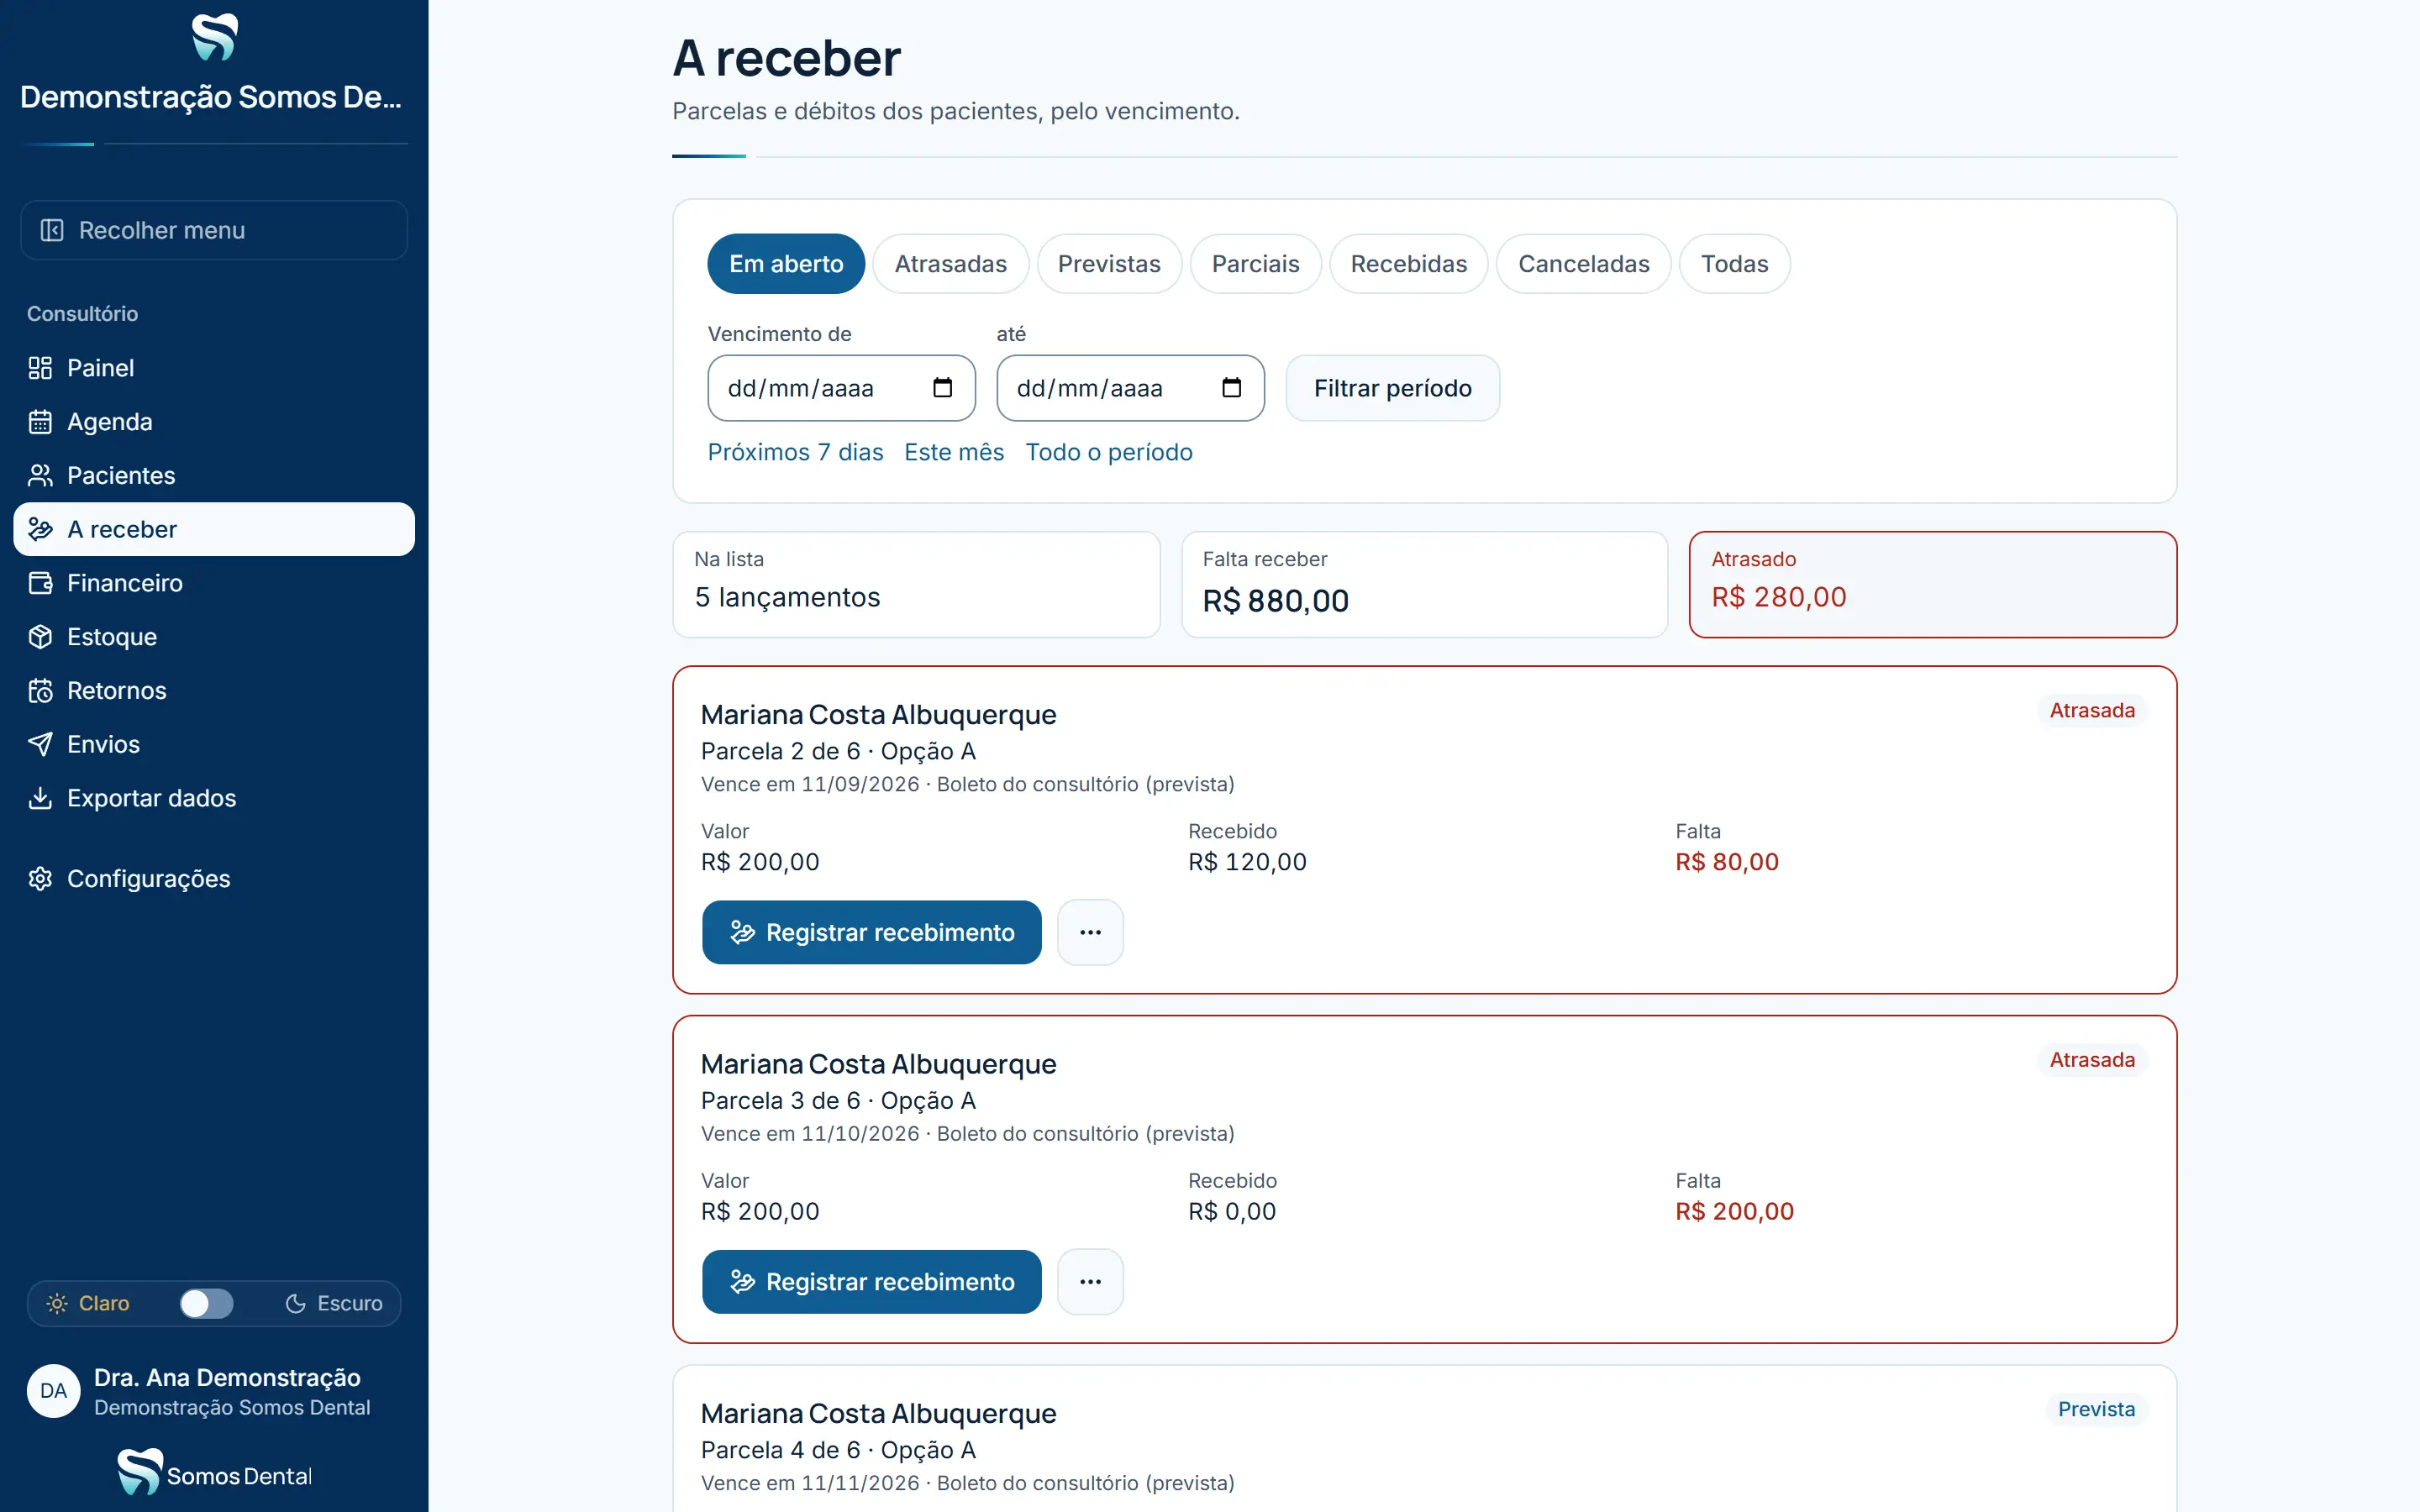Open the Painel menu item

[214, 368]
